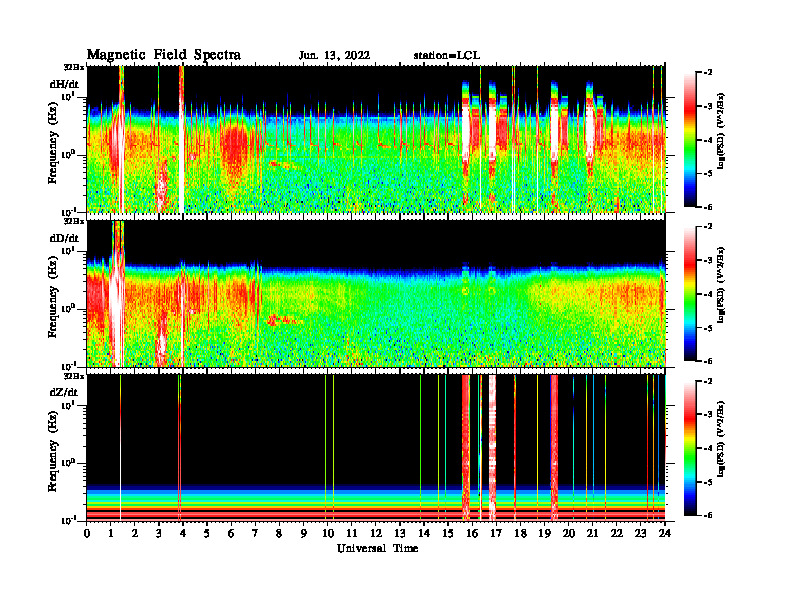Click the "Universal Time" axis title

tap(377, 548)
